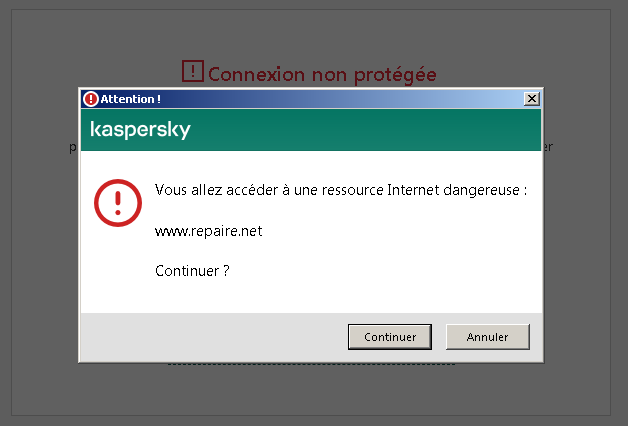Click the dimmed background page below dialog
This screenshot has width=628, height=426.
(311, 390)
